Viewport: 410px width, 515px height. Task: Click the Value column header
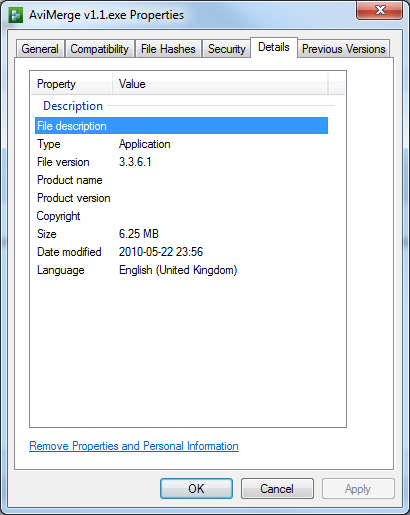click(x=220, y=84)
